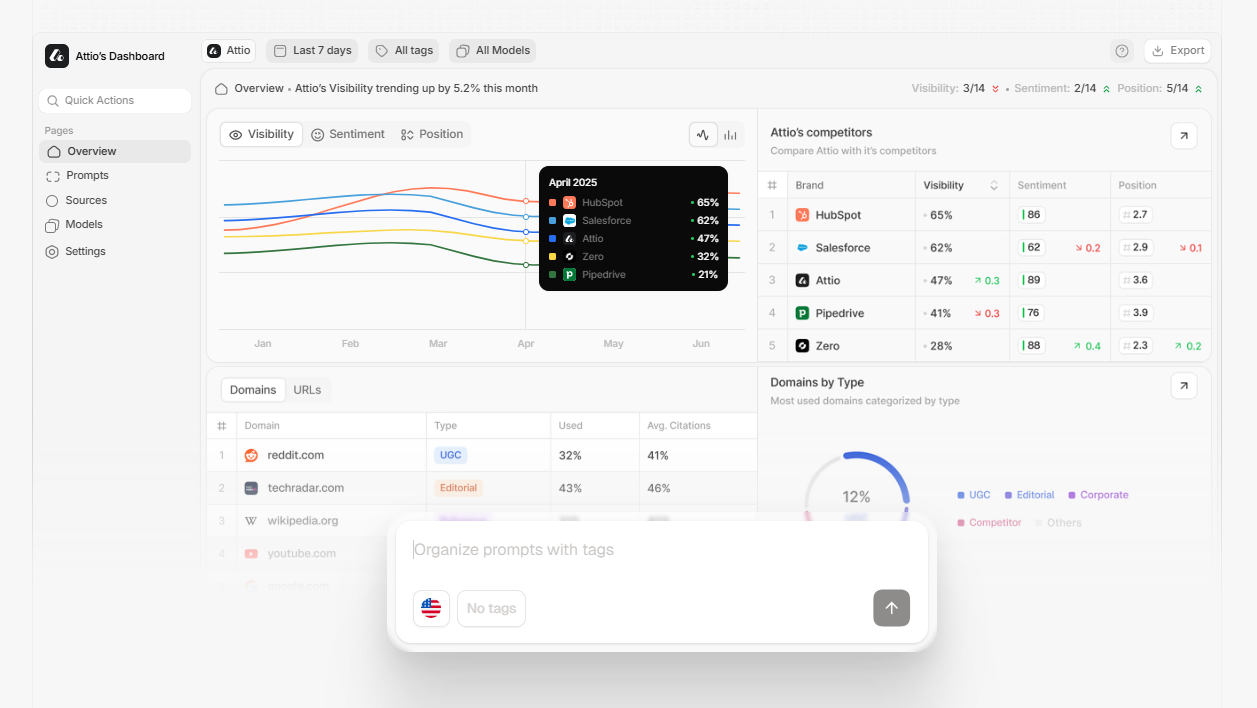Image resolution: width=1257 pixels, height=708 pixels.
Task: Click Attio logo in competitors table
Action: 802,281
